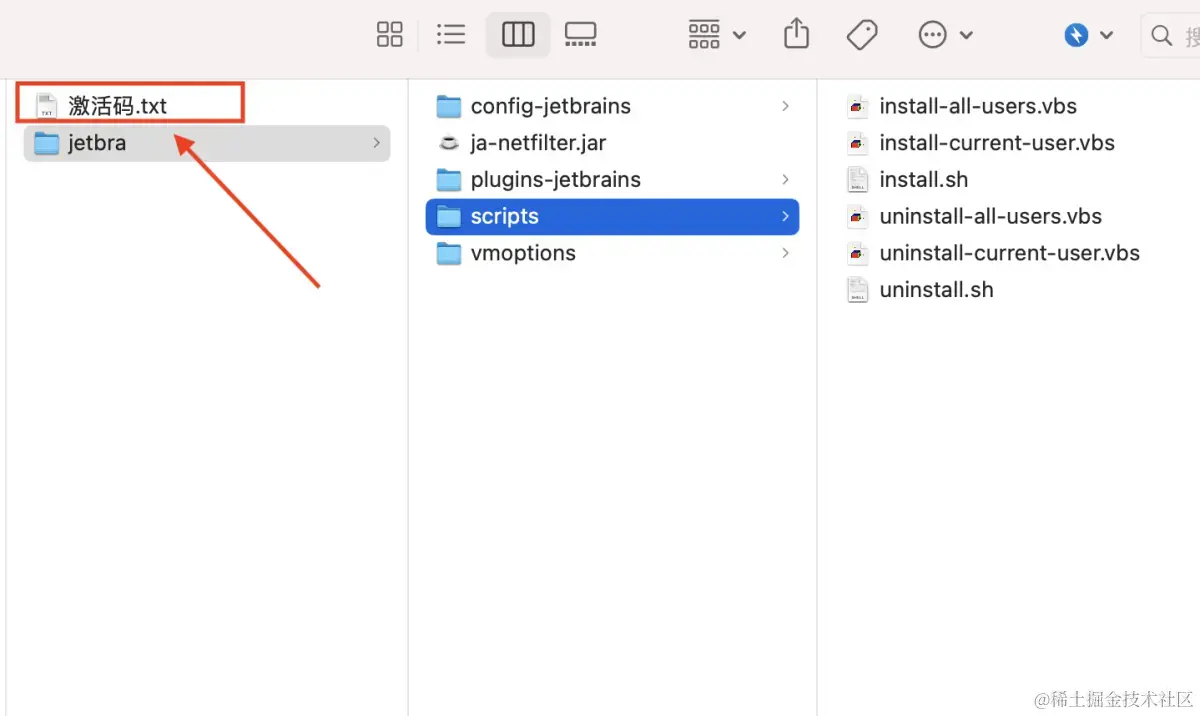Switch Finder to gallery view

[580, 35]
